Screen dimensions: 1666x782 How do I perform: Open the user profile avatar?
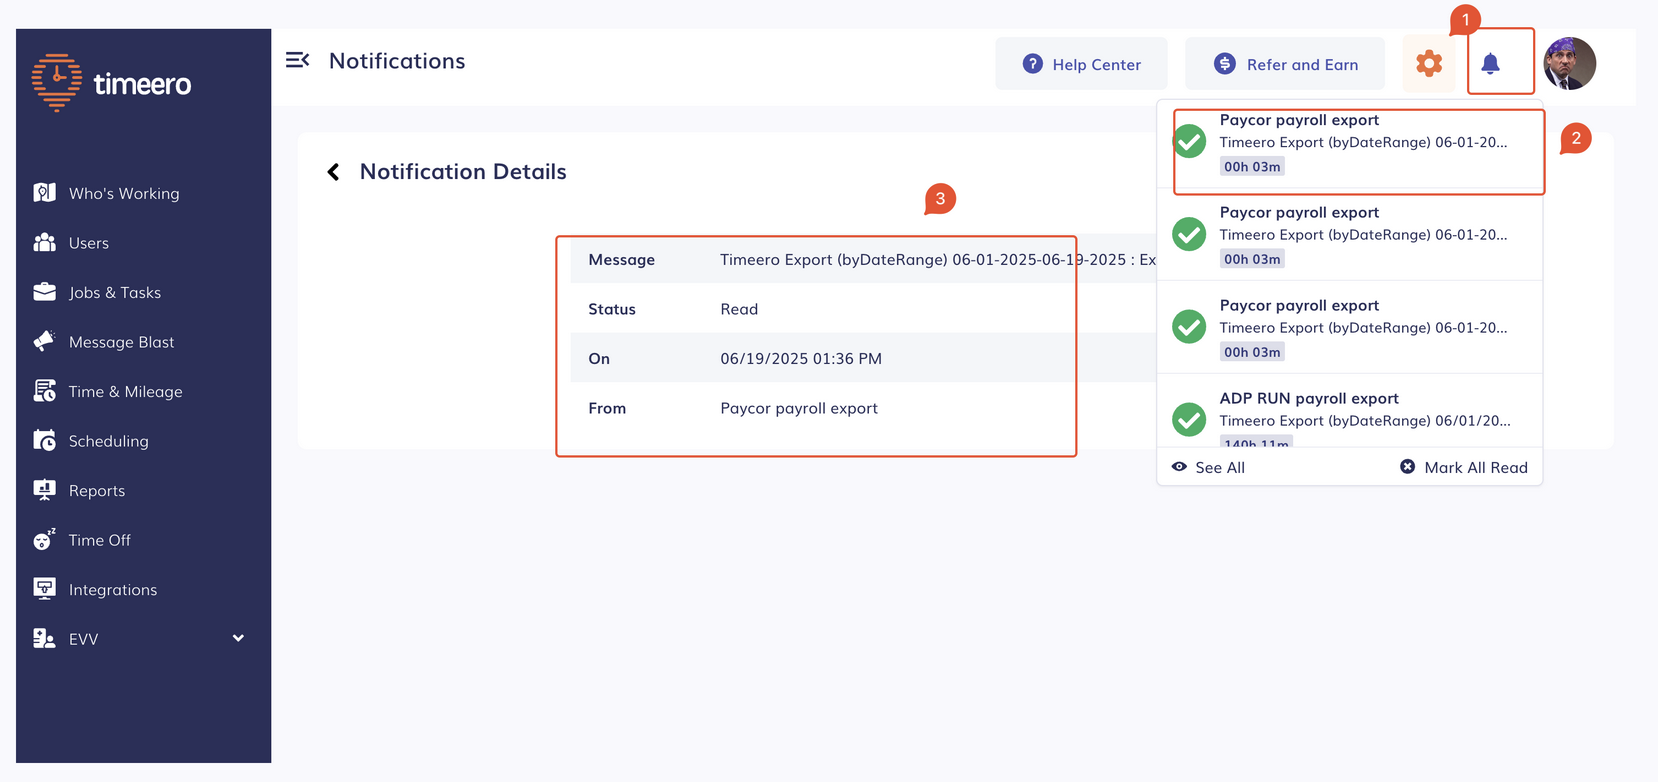coord(1569,64)
